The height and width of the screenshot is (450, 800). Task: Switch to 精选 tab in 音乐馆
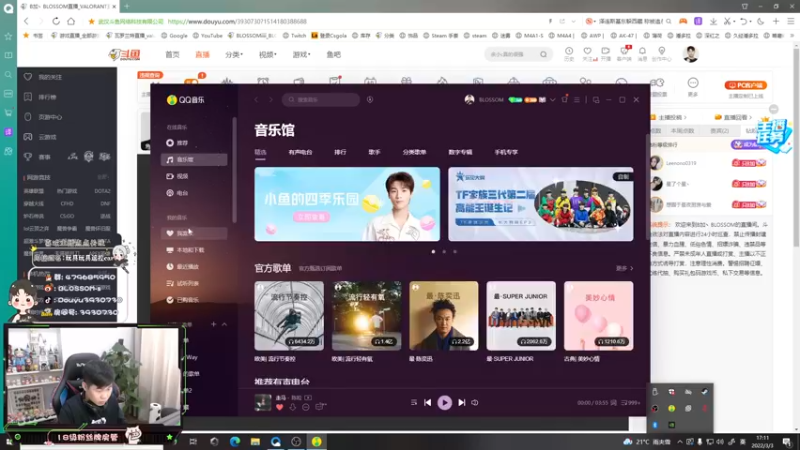tap(260, 152)
